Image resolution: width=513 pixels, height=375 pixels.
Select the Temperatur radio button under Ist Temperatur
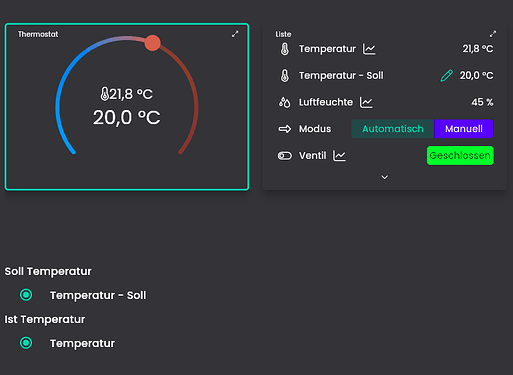pyautogui.click(x=26, y=343)
